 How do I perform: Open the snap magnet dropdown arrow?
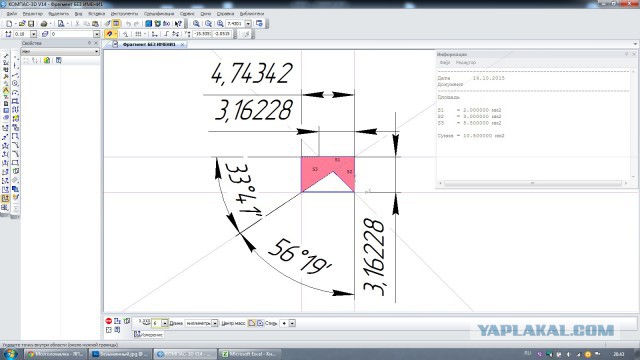pyautogui.click(x=116, y=34)
